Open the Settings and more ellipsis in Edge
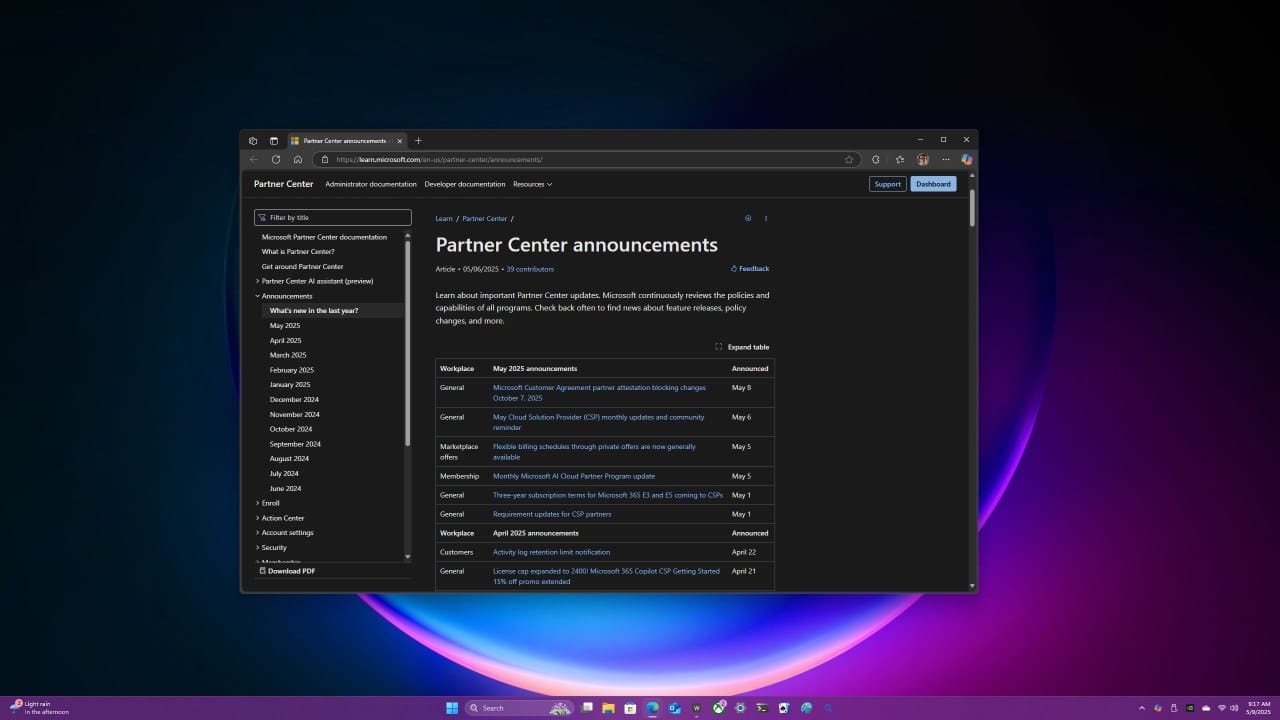1280x720 pixels. pyautogui.click(x=946, y=159)
